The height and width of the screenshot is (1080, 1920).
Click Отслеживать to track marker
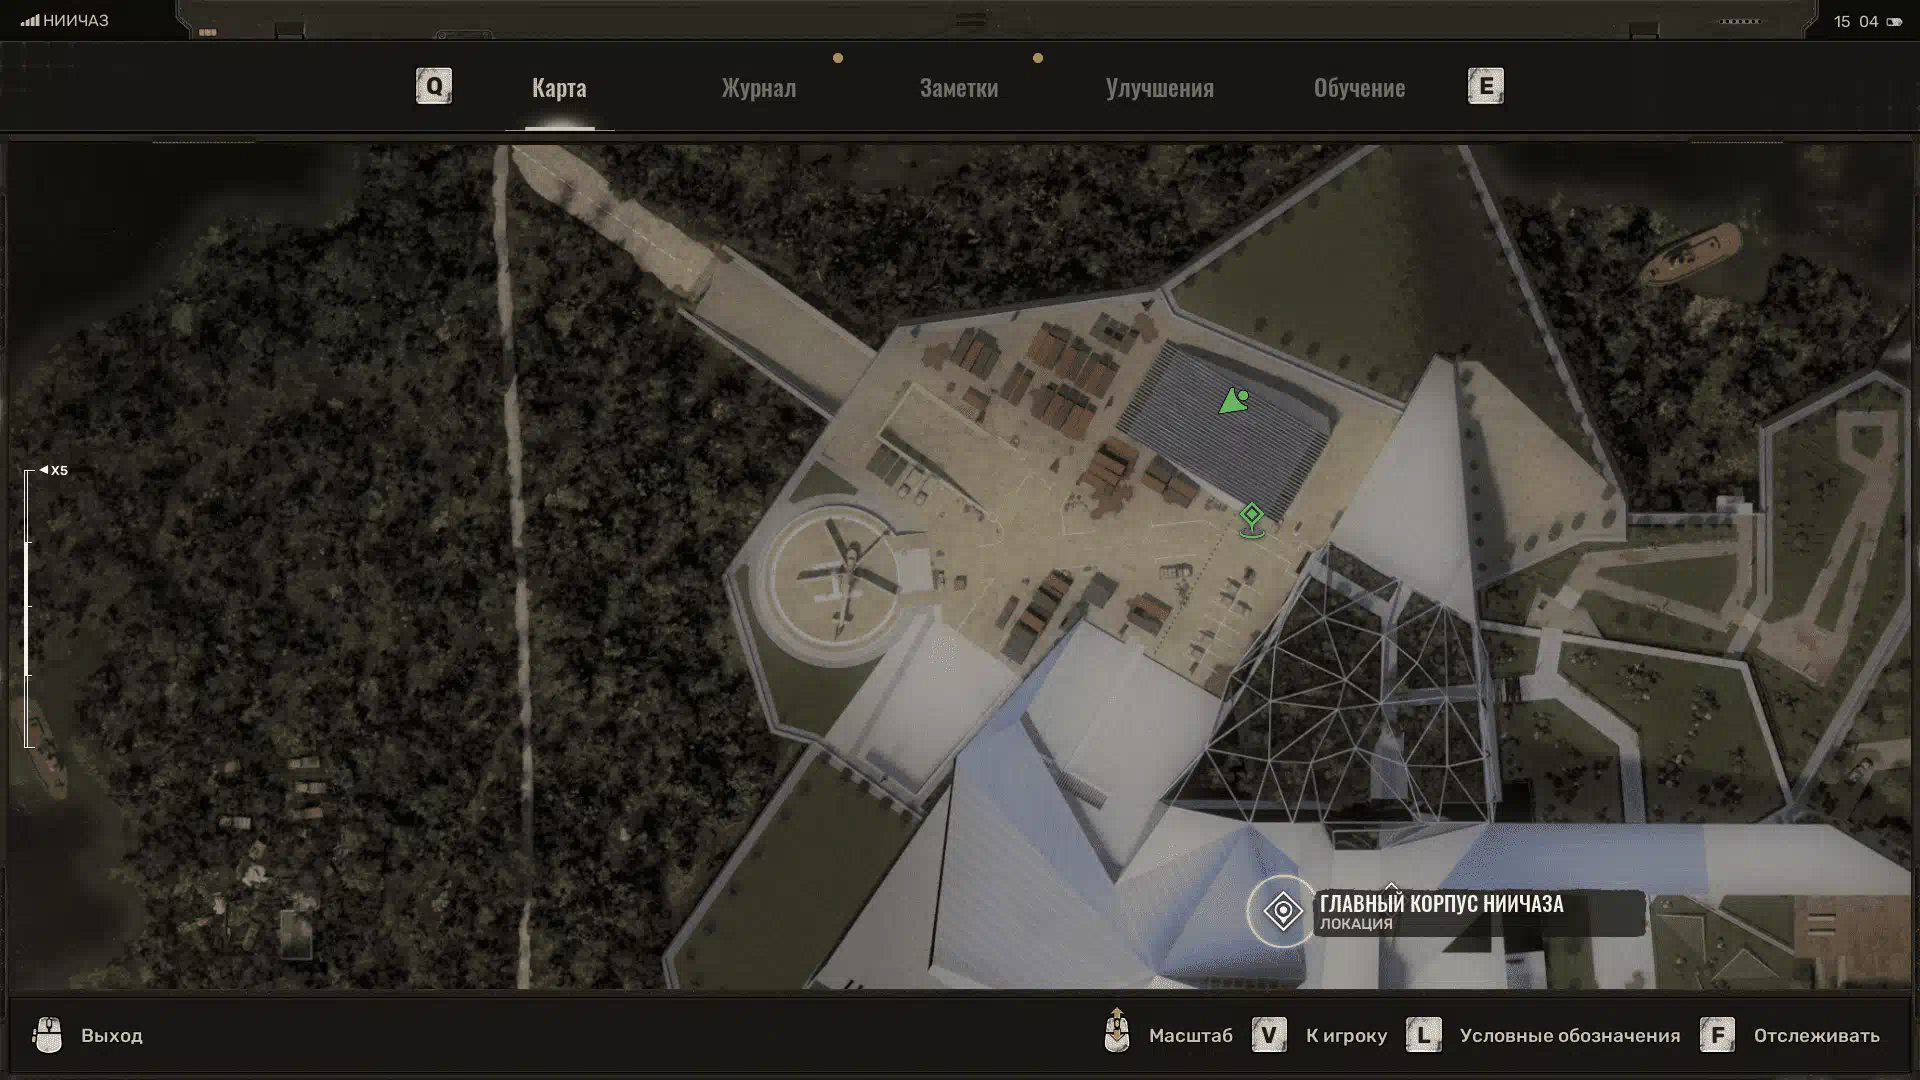(x=1815, y=1036)
